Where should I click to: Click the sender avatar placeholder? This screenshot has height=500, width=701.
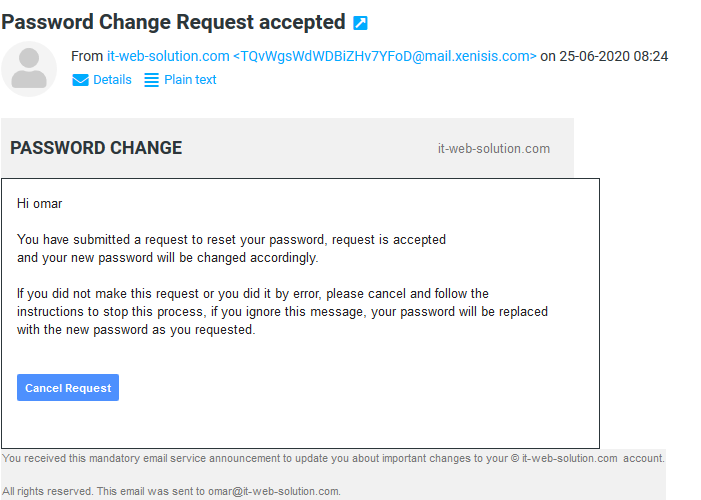tap(29, 69)
